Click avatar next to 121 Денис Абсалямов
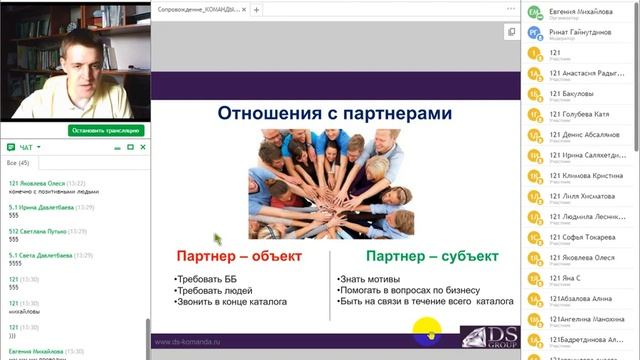640x360 pixels. point(534,135)
